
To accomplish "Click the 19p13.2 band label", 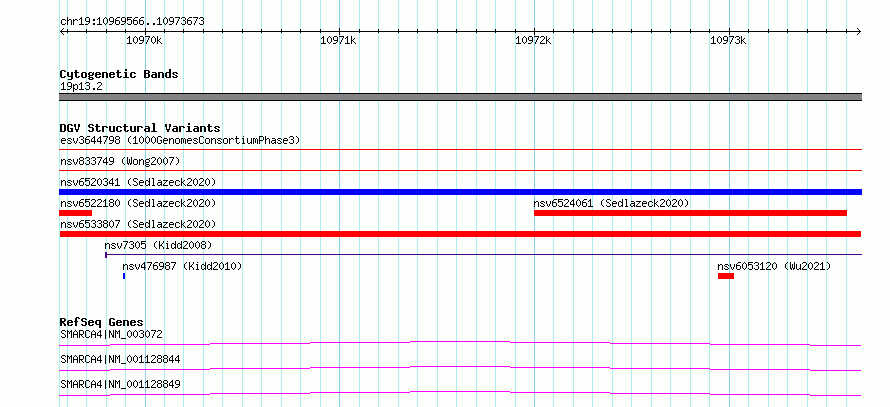I will pos(81,87).
